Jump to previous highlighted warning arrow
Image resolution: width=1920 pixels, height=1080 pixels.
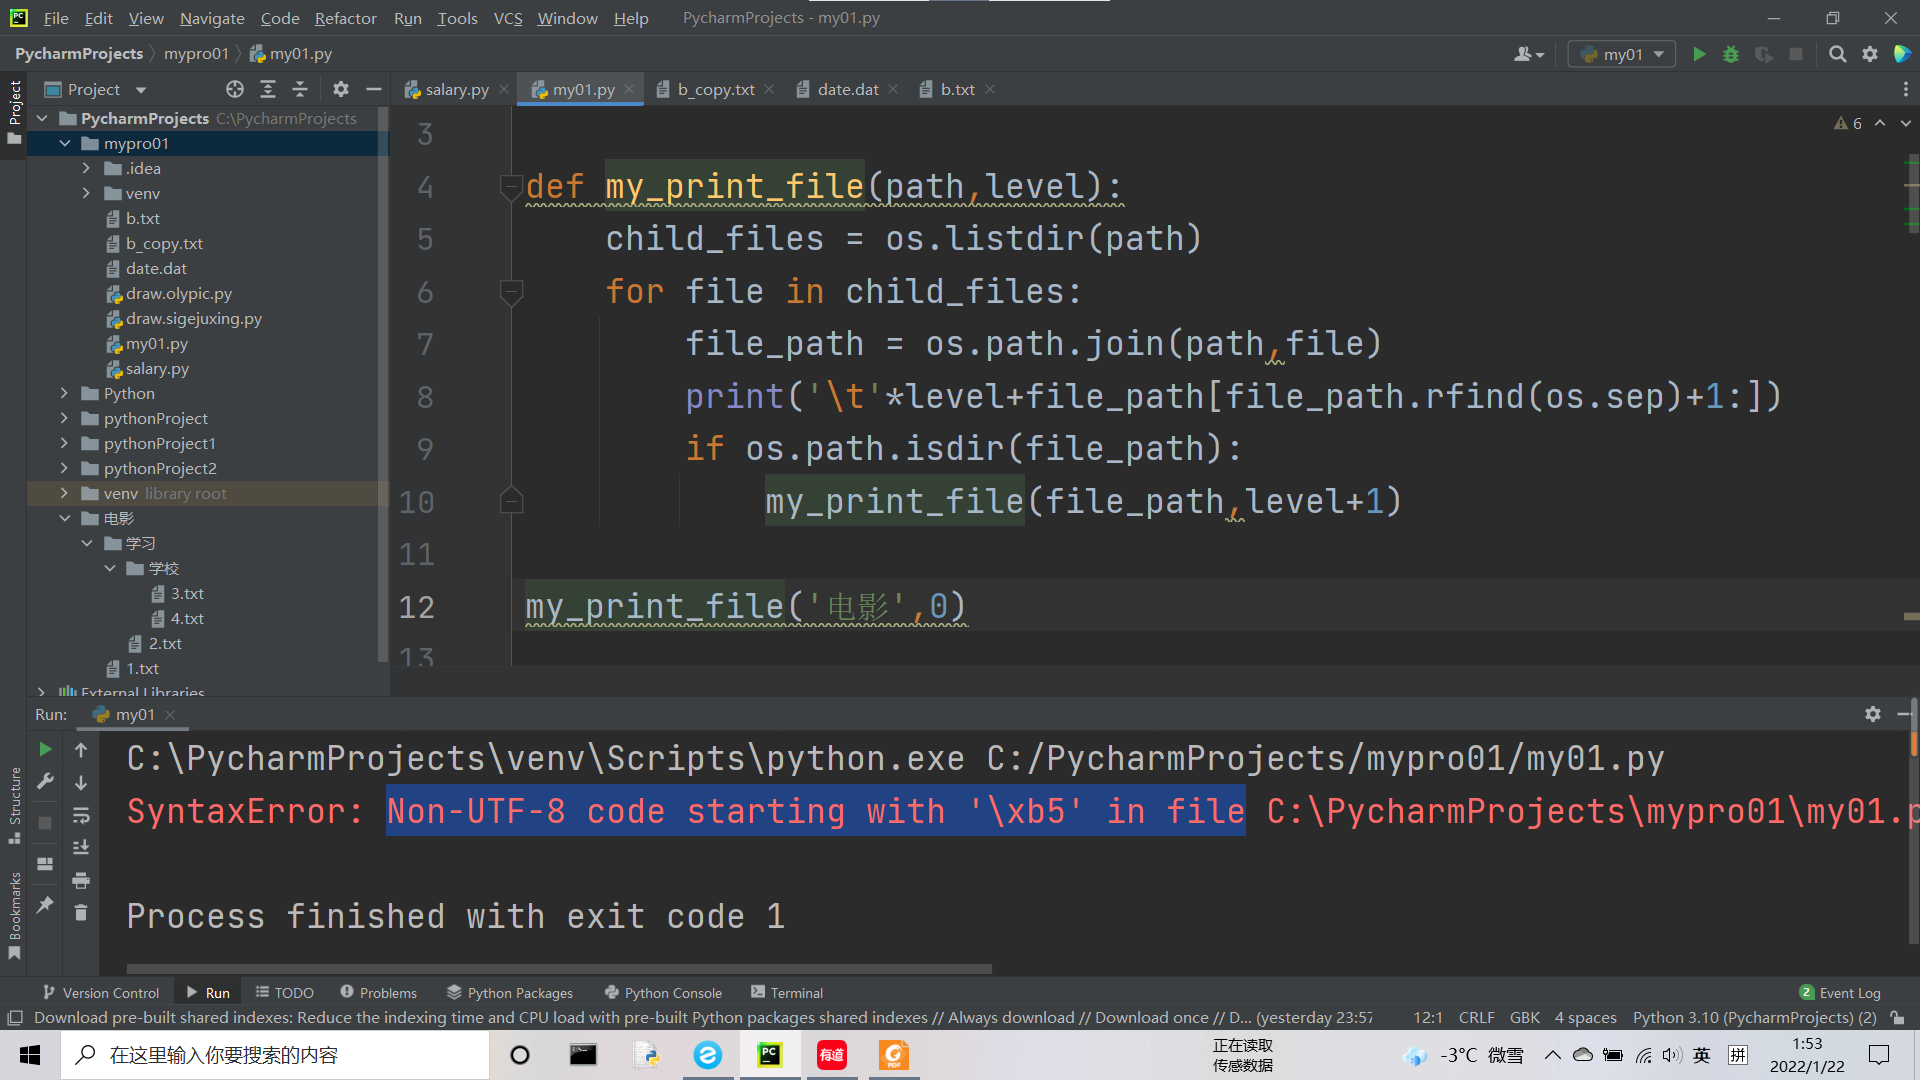point(1880,123)
